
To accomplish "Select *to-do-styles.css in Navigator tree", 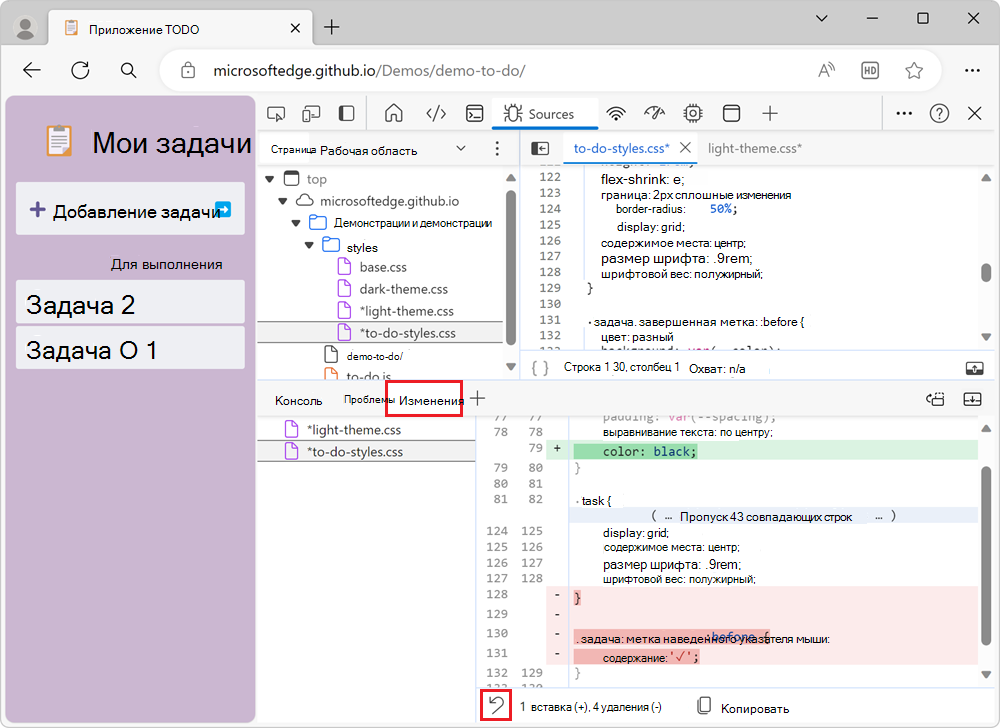I will pos(380,333).
